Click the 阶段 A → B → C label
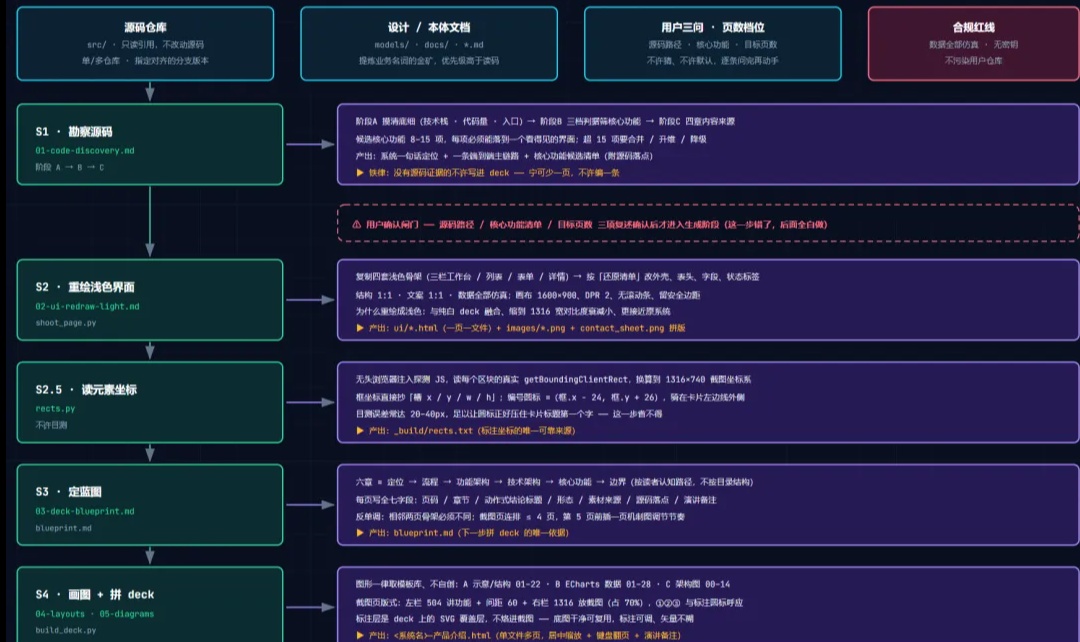The width and height of the screenshot is (1080, 642). coord(70,167)
